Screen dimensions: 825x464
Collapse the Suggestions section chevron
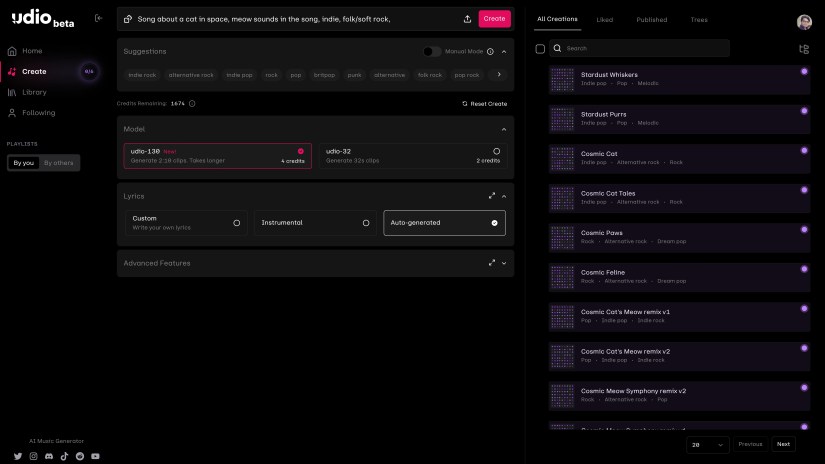click(x=504, y=52)
